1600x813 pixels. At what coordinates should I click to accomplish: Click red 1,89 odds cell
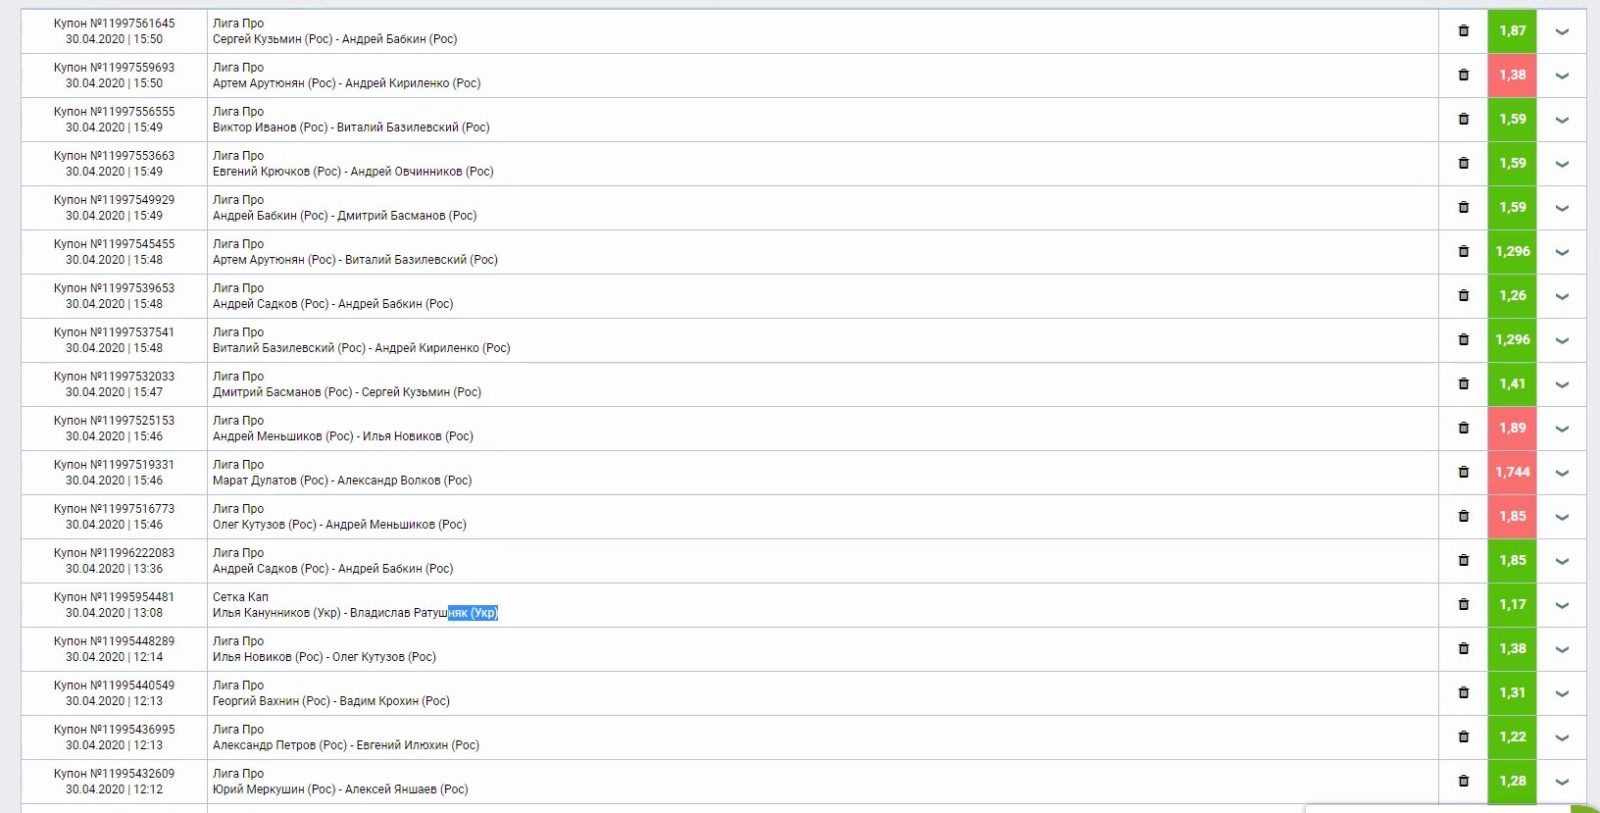click(x=1512, y=428)
